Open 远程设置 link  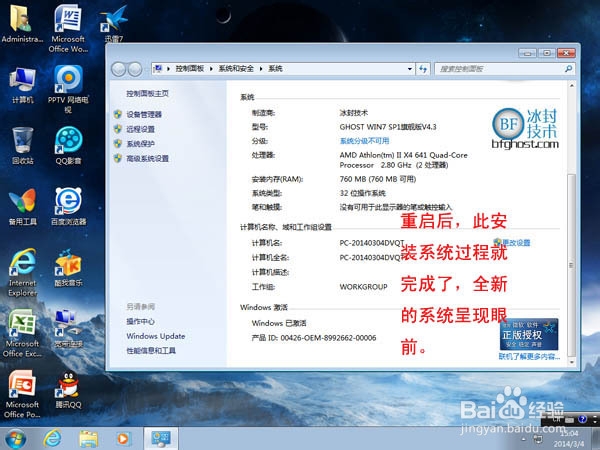coord(140,129)
